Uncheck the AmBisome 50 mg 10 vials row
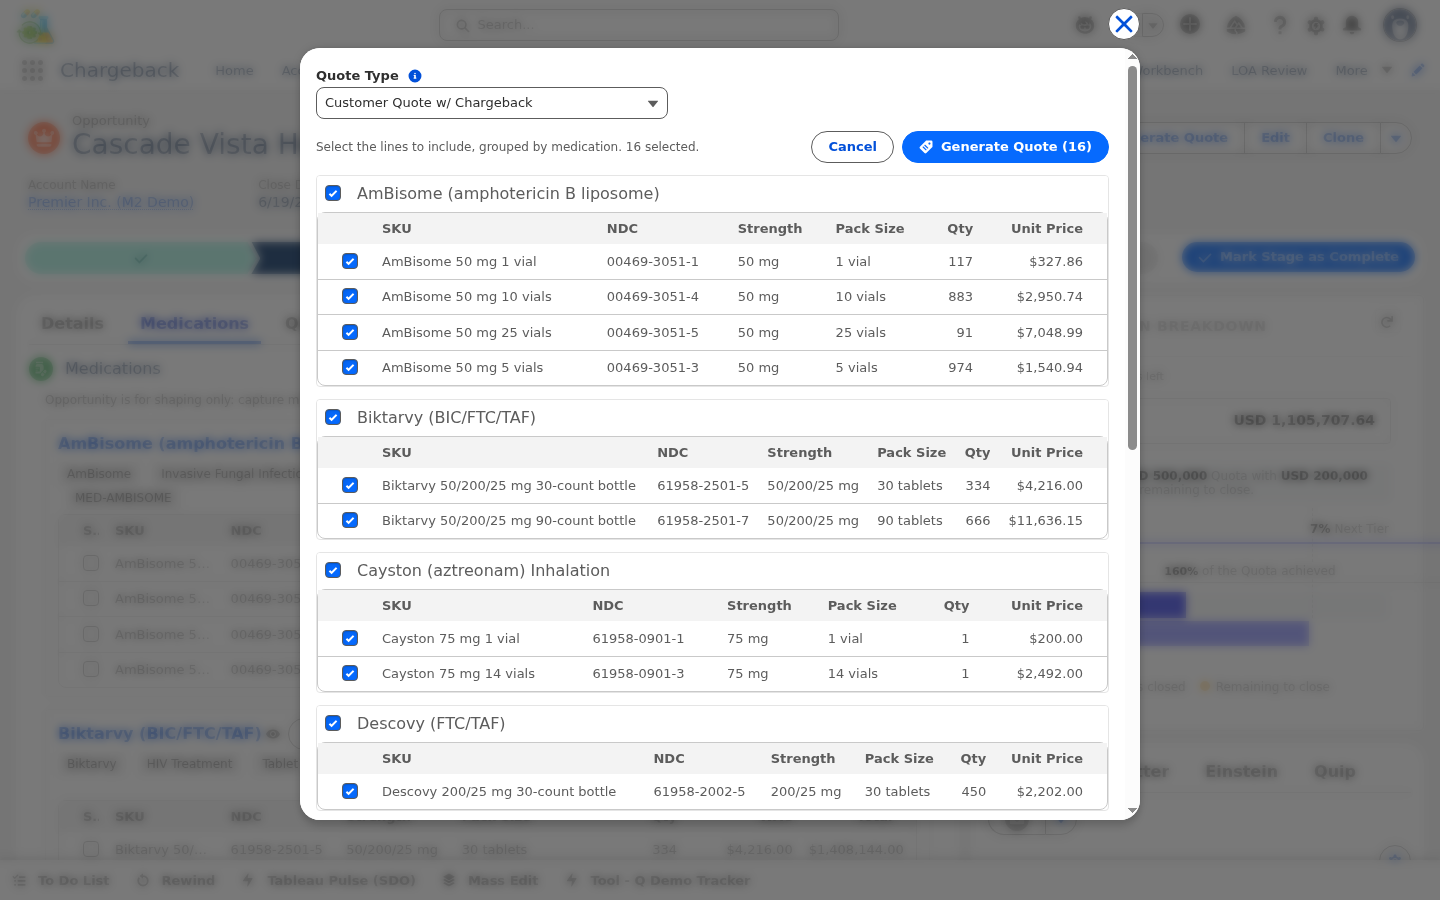 350,297
